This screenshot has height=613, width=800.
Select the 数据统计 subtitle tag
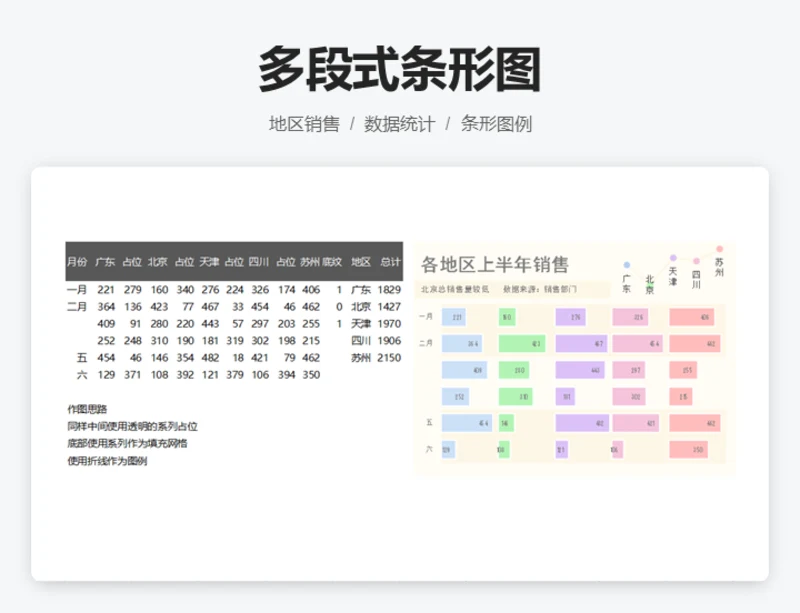pyautogui.click(x=399, y=124)
